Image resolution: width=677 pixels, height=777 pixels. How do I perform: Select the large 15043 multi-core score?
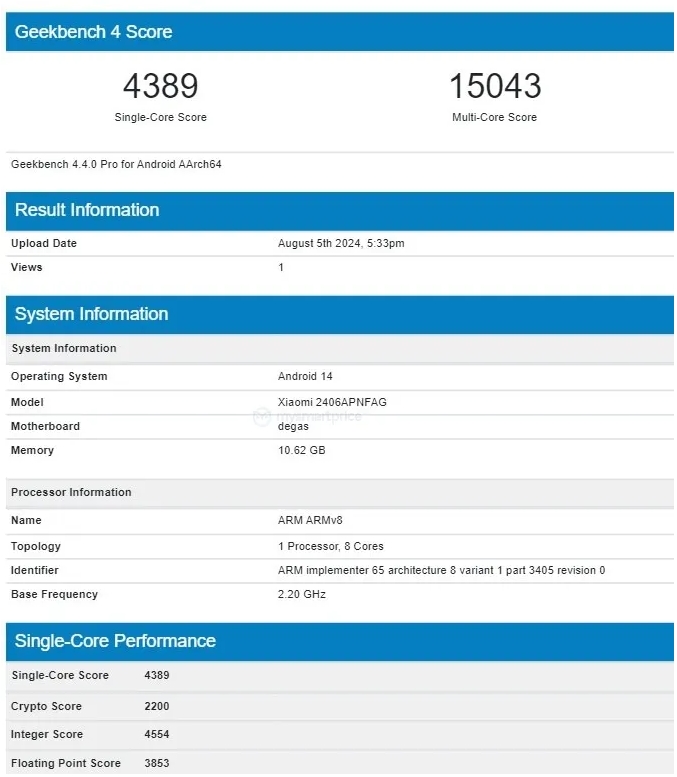494,86
